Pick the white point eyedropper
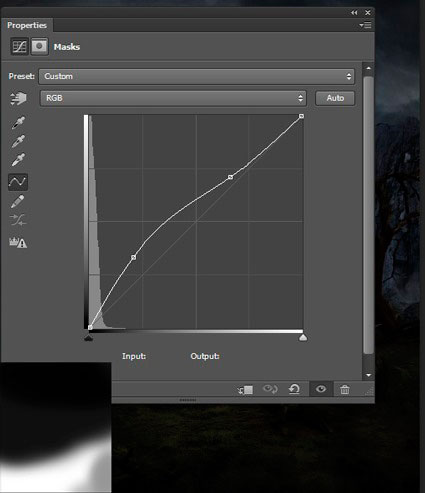This screenshot has height=493, width=425. click(18, 159)
